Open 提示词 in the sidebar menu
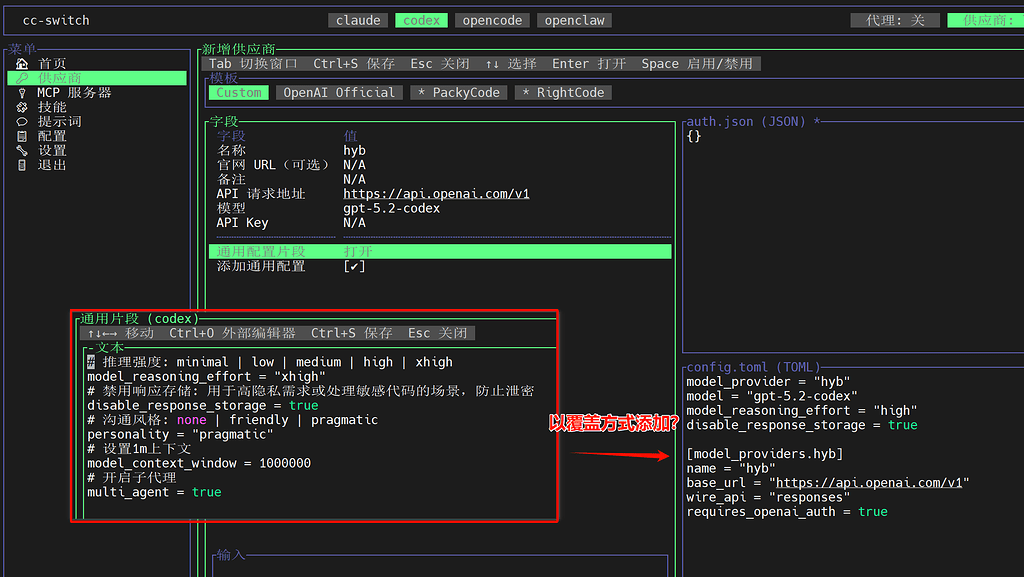 tap(59, 121)
